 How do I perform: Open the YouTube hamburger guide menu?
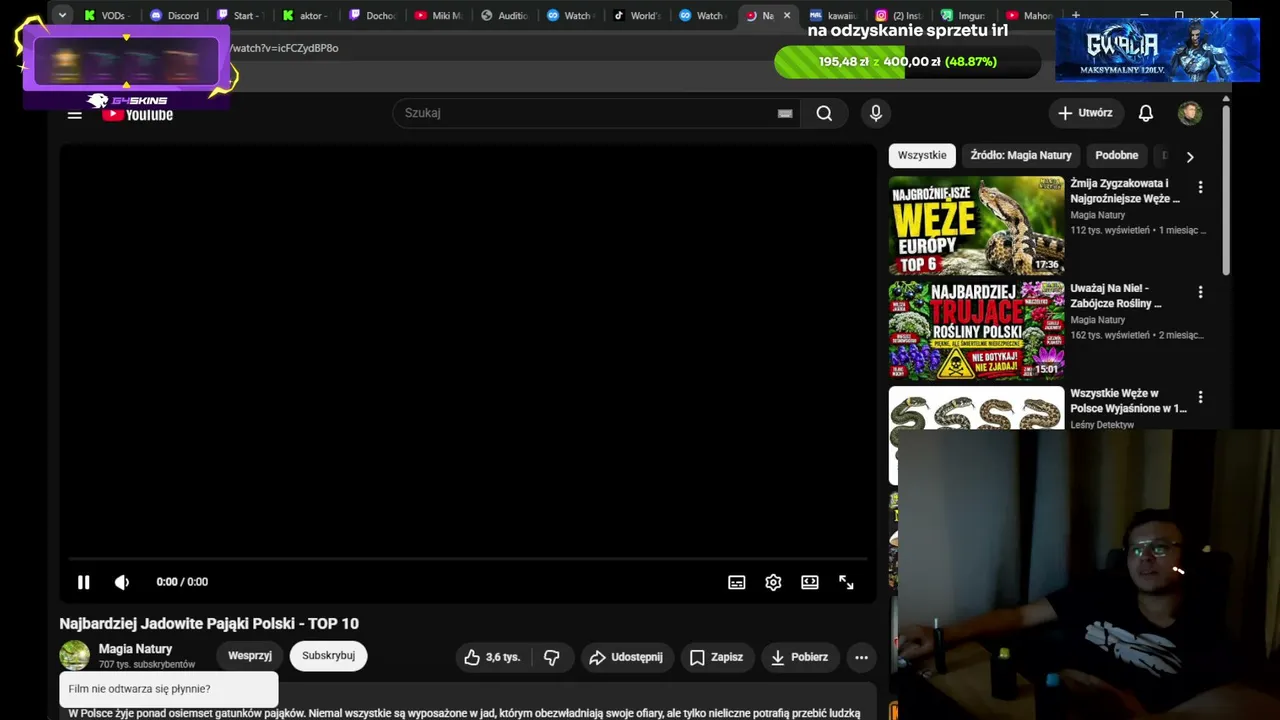(74, 114)
